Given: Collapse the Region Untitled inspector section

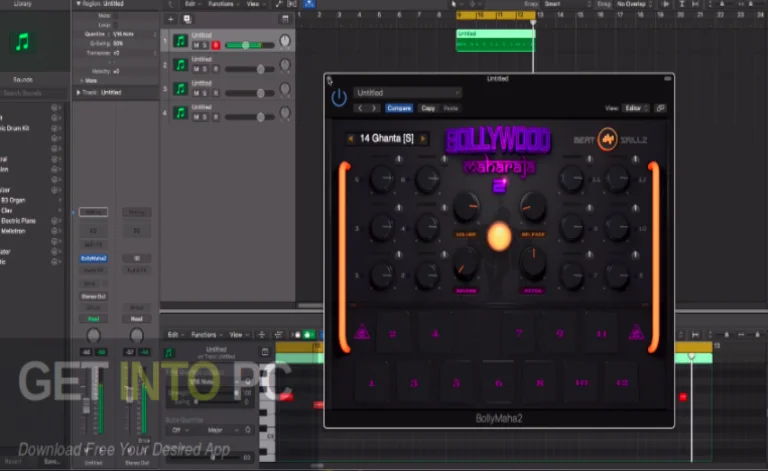Looking at the screenshot, I should point(78,4).
